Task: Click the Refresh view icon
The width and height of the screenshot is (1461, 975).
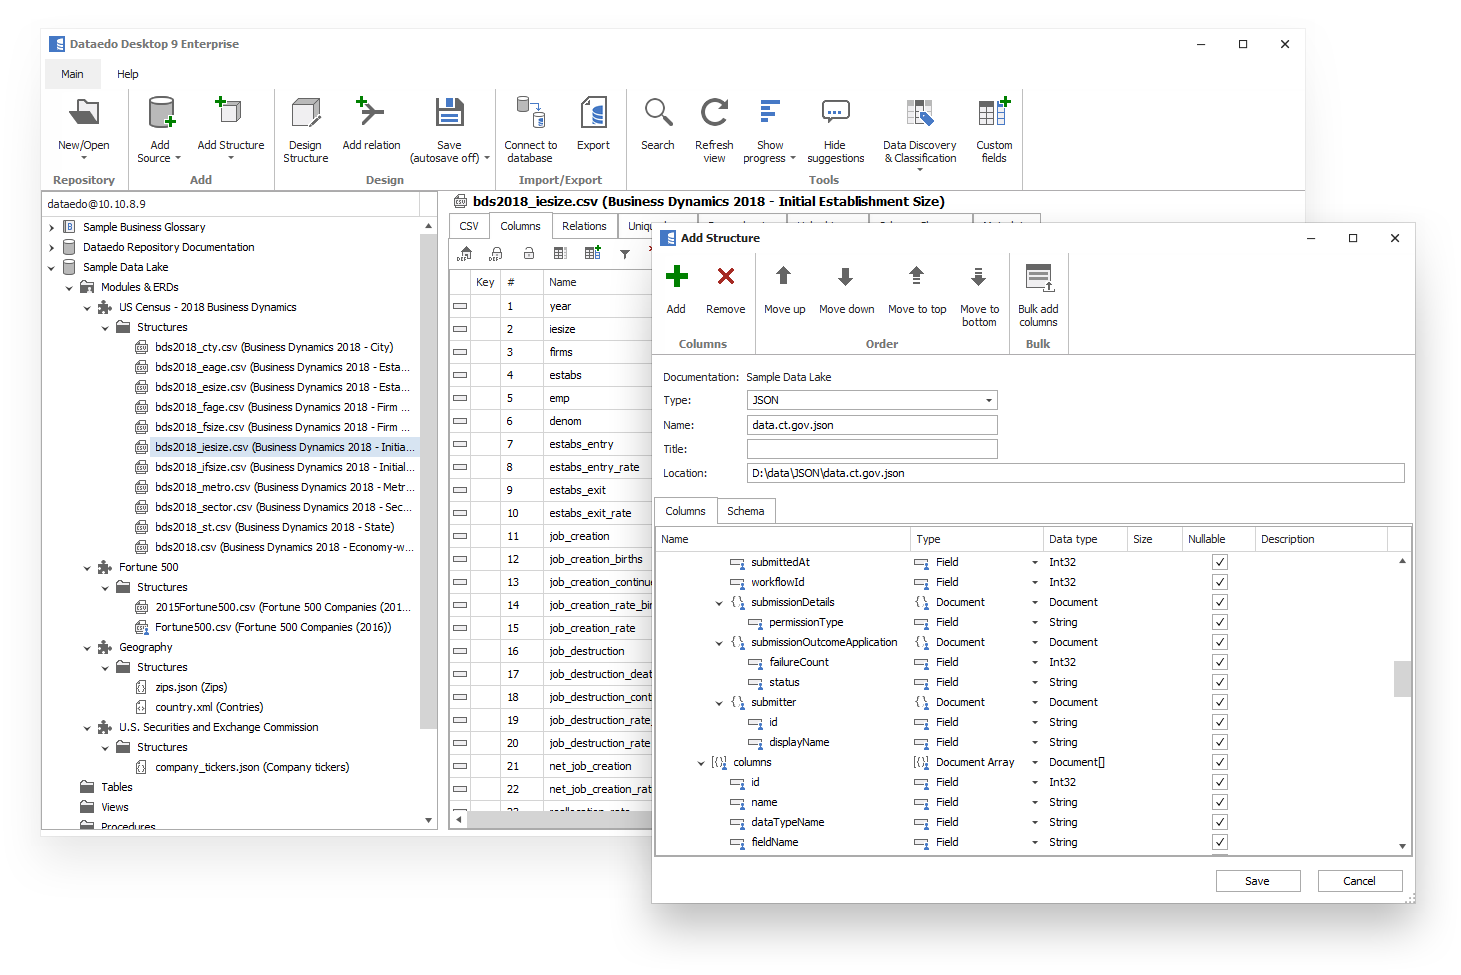Action: [714, 113]
